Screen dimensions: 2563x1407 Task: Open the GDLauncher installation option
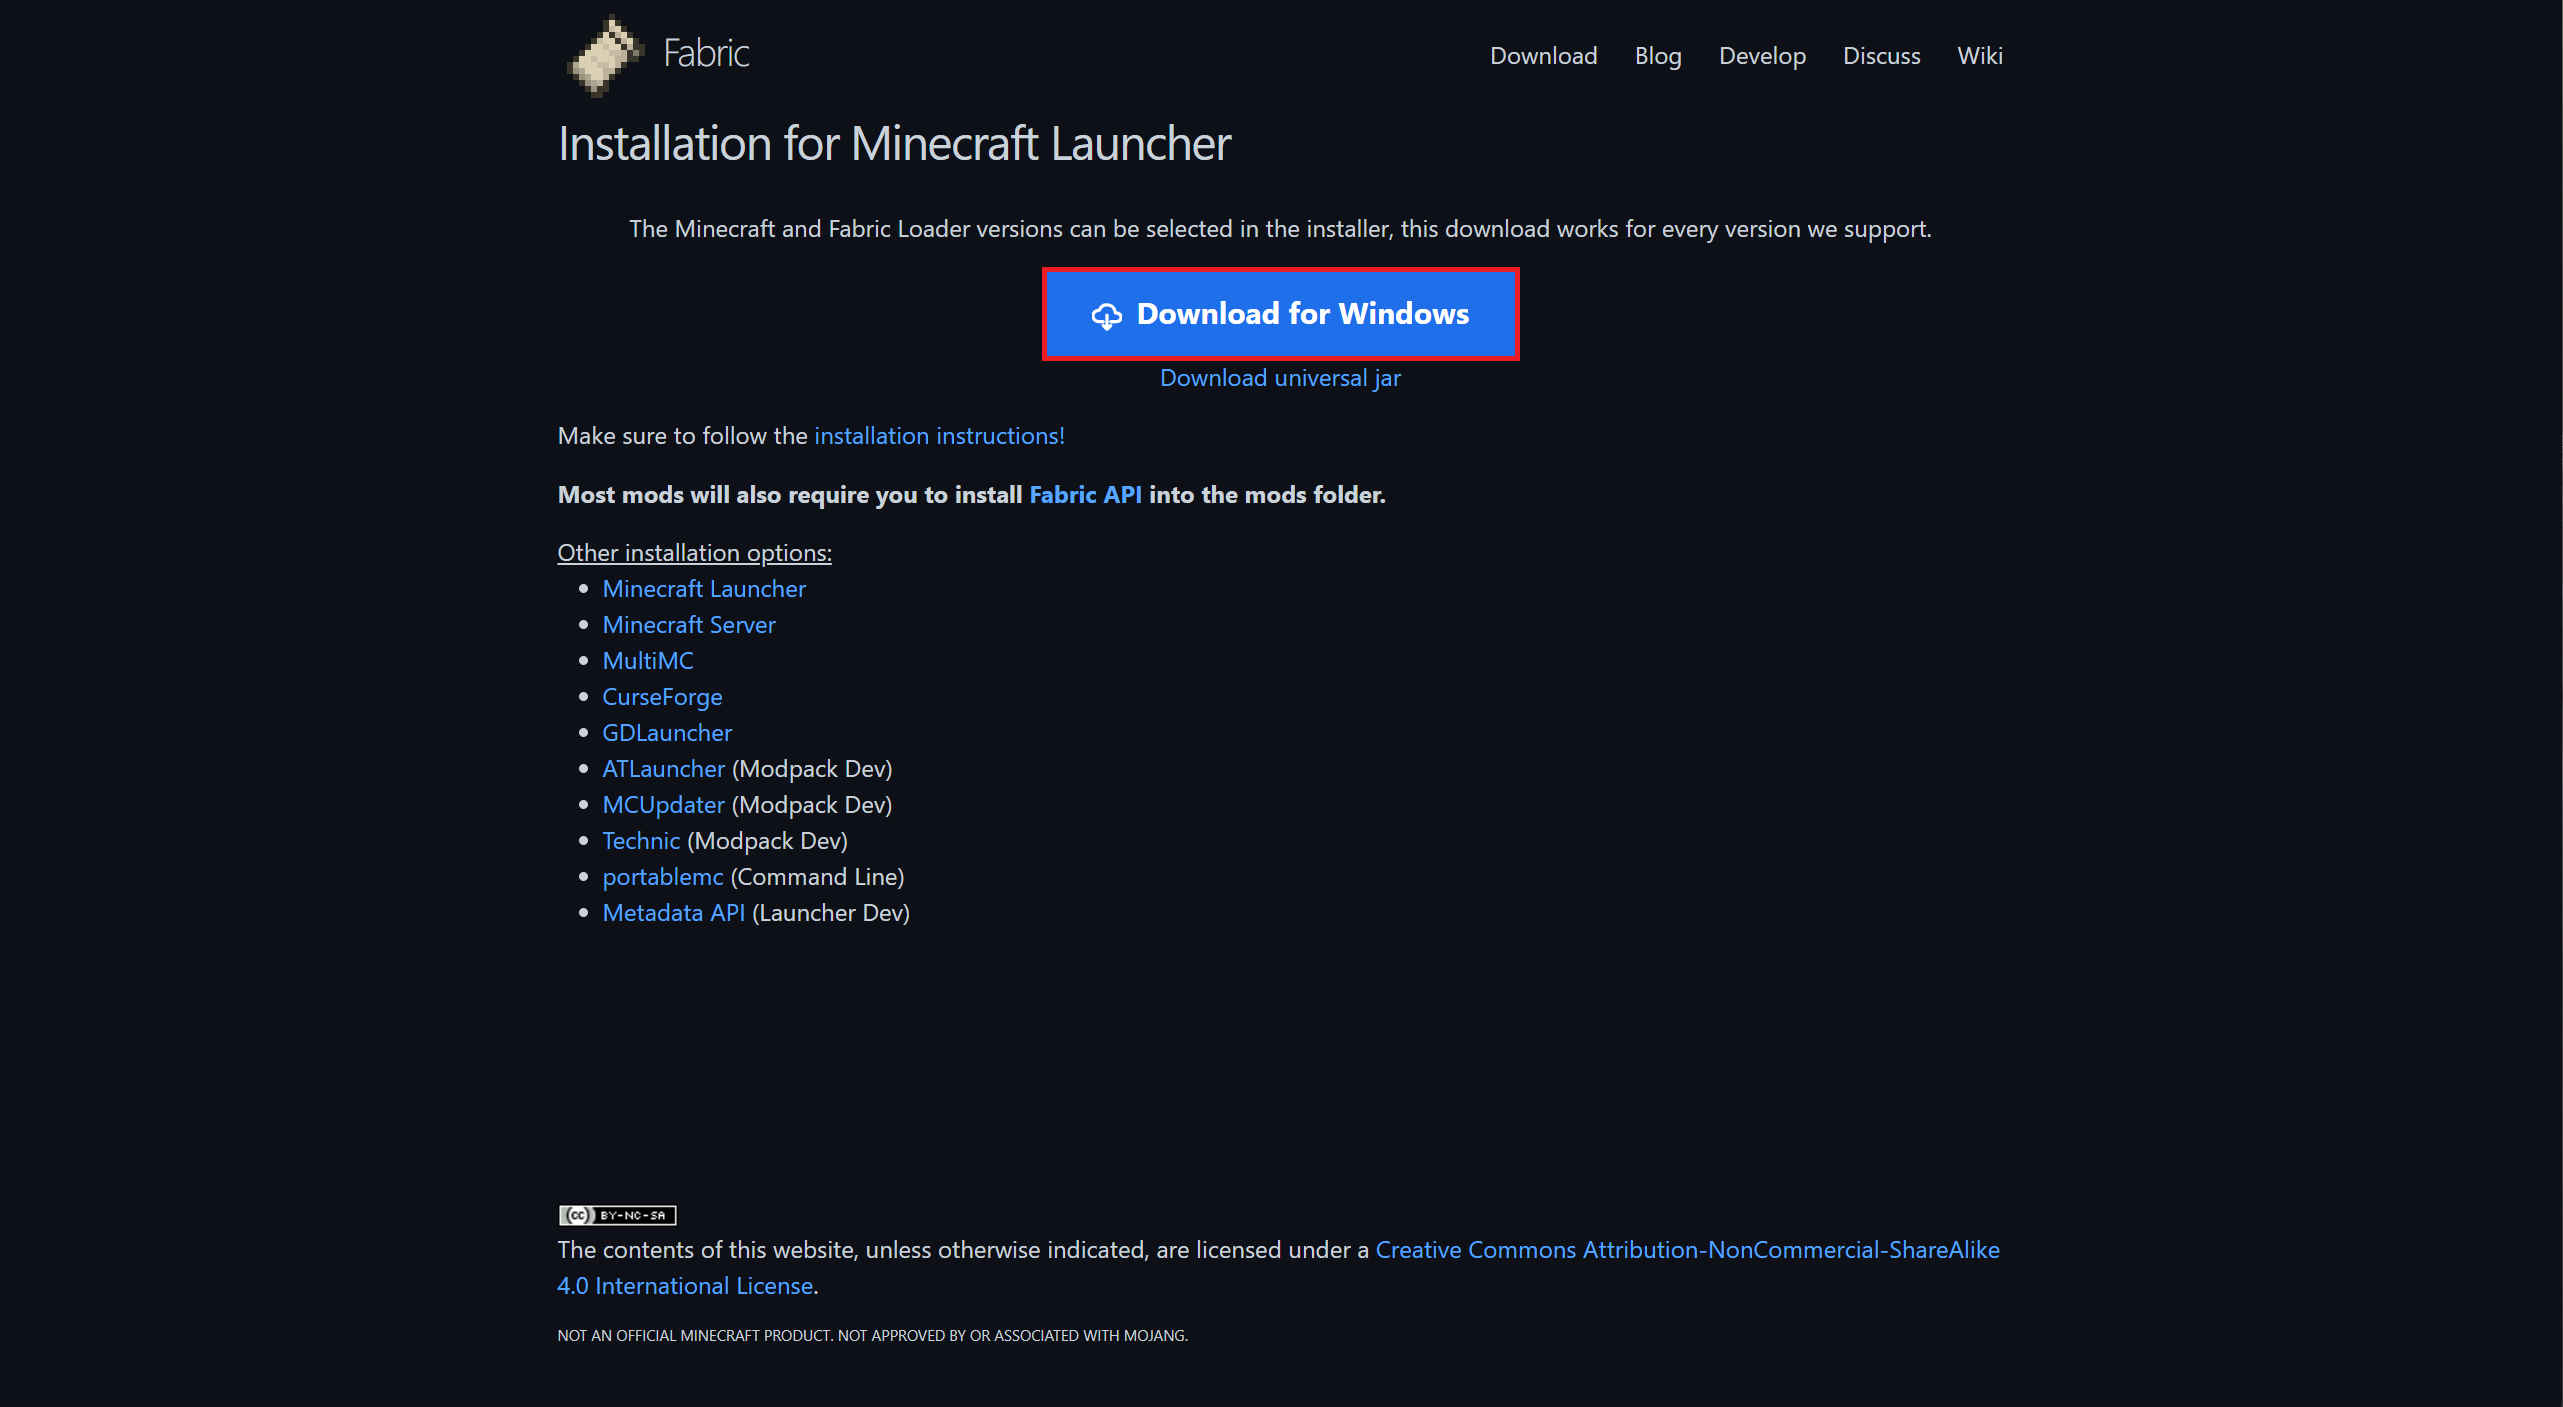tap(667, 733)
